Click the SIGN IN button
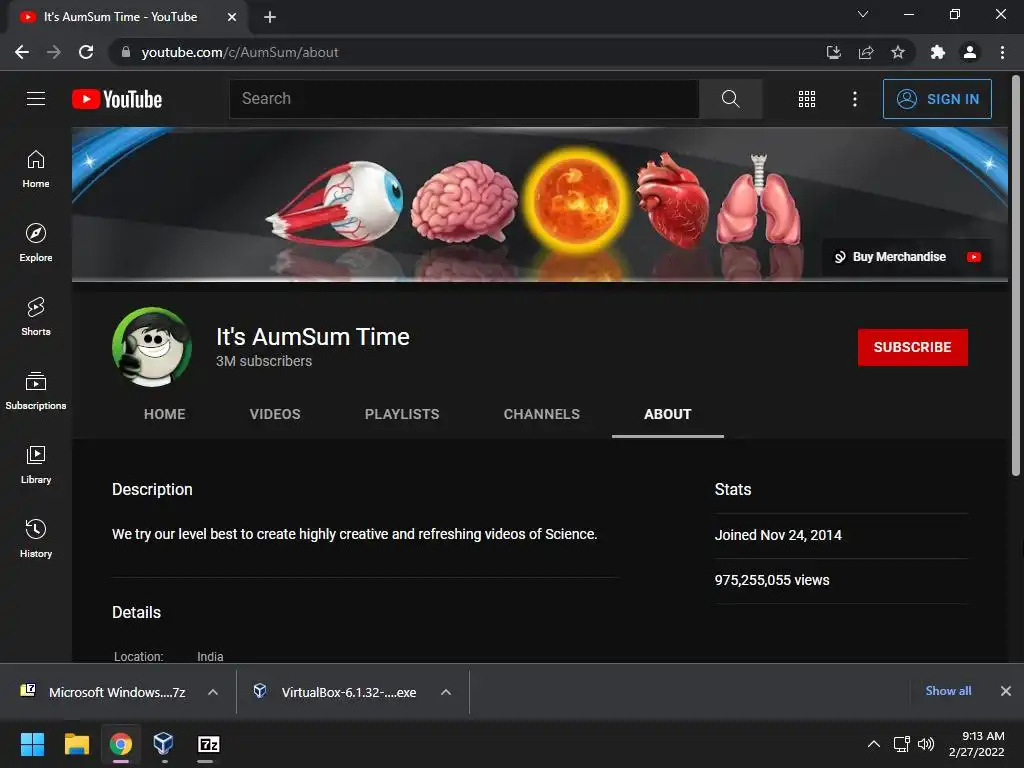 click(937, 99)
